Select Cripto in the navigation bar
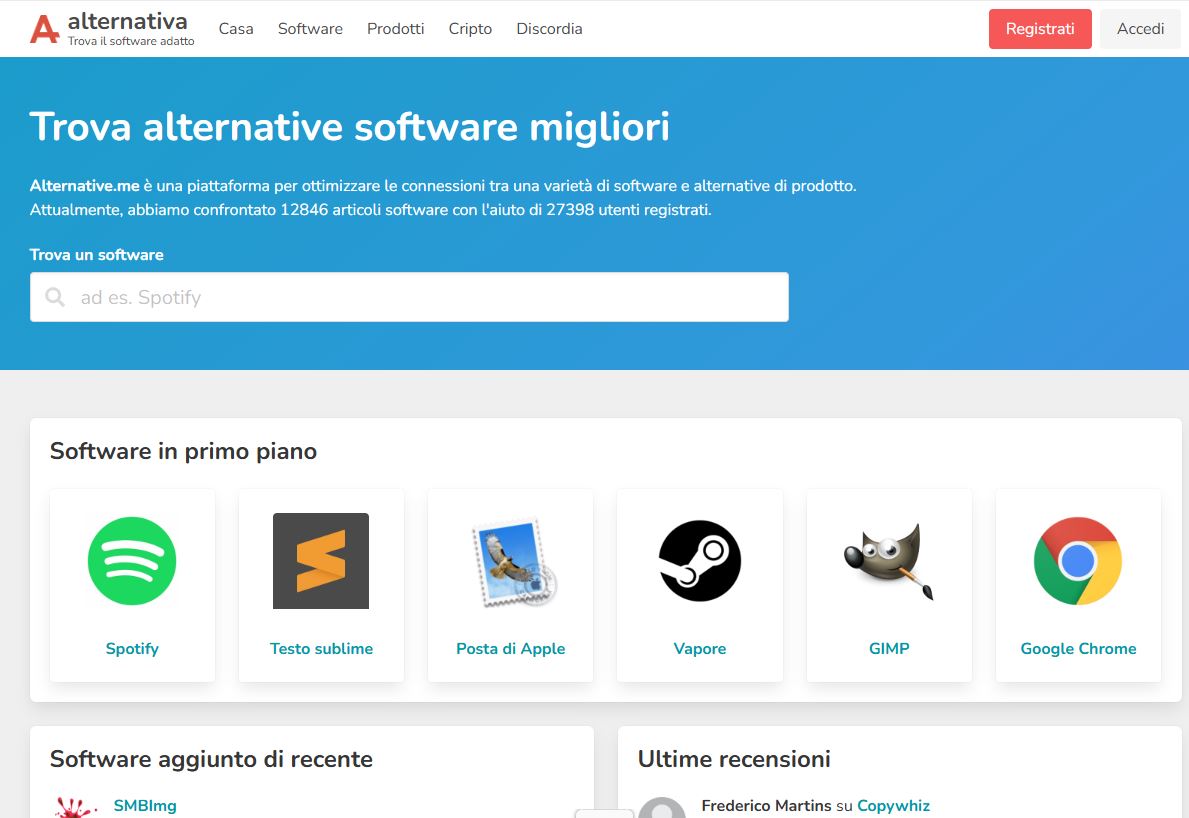Viewport: 1189px width, 818px height. coord(470,29)
